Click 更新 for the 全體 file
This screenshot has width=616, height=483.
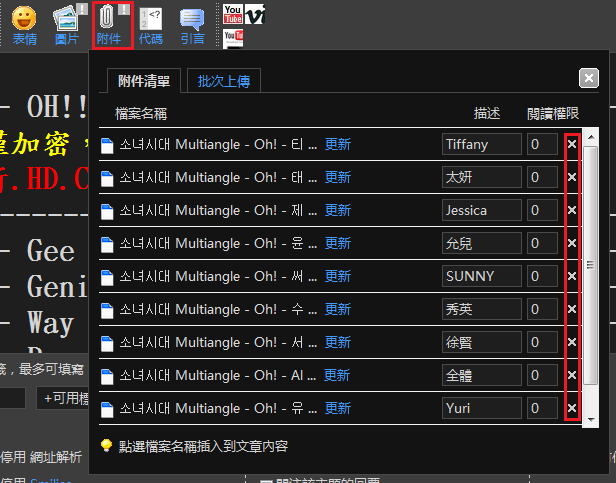[x=337, y=375]
